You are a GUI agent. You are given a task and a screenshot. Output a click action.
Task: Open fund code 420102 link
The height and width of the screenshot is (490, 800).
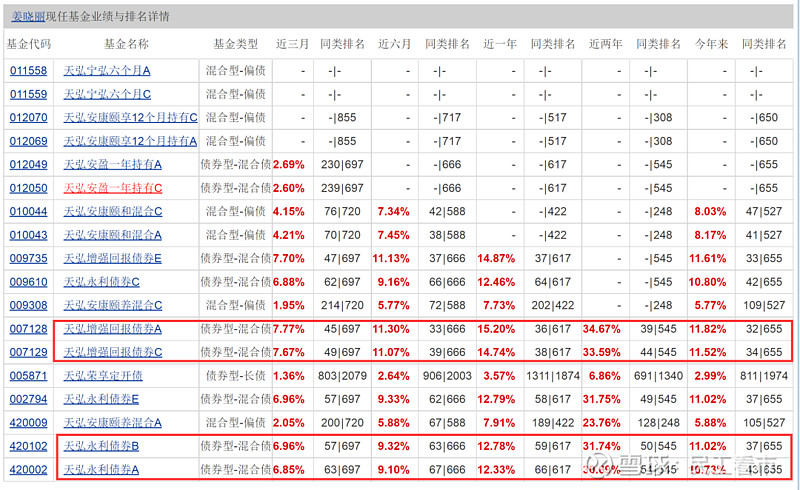coord(29,446)
